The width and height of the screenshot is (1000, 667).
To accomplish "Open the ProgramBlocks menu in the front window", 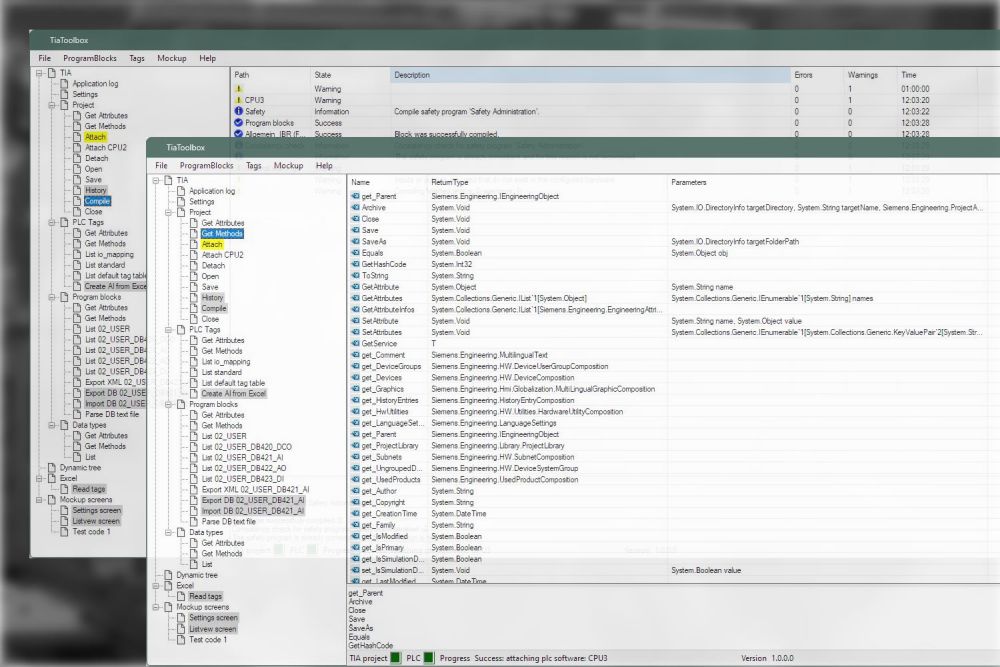I will point(207,166).
